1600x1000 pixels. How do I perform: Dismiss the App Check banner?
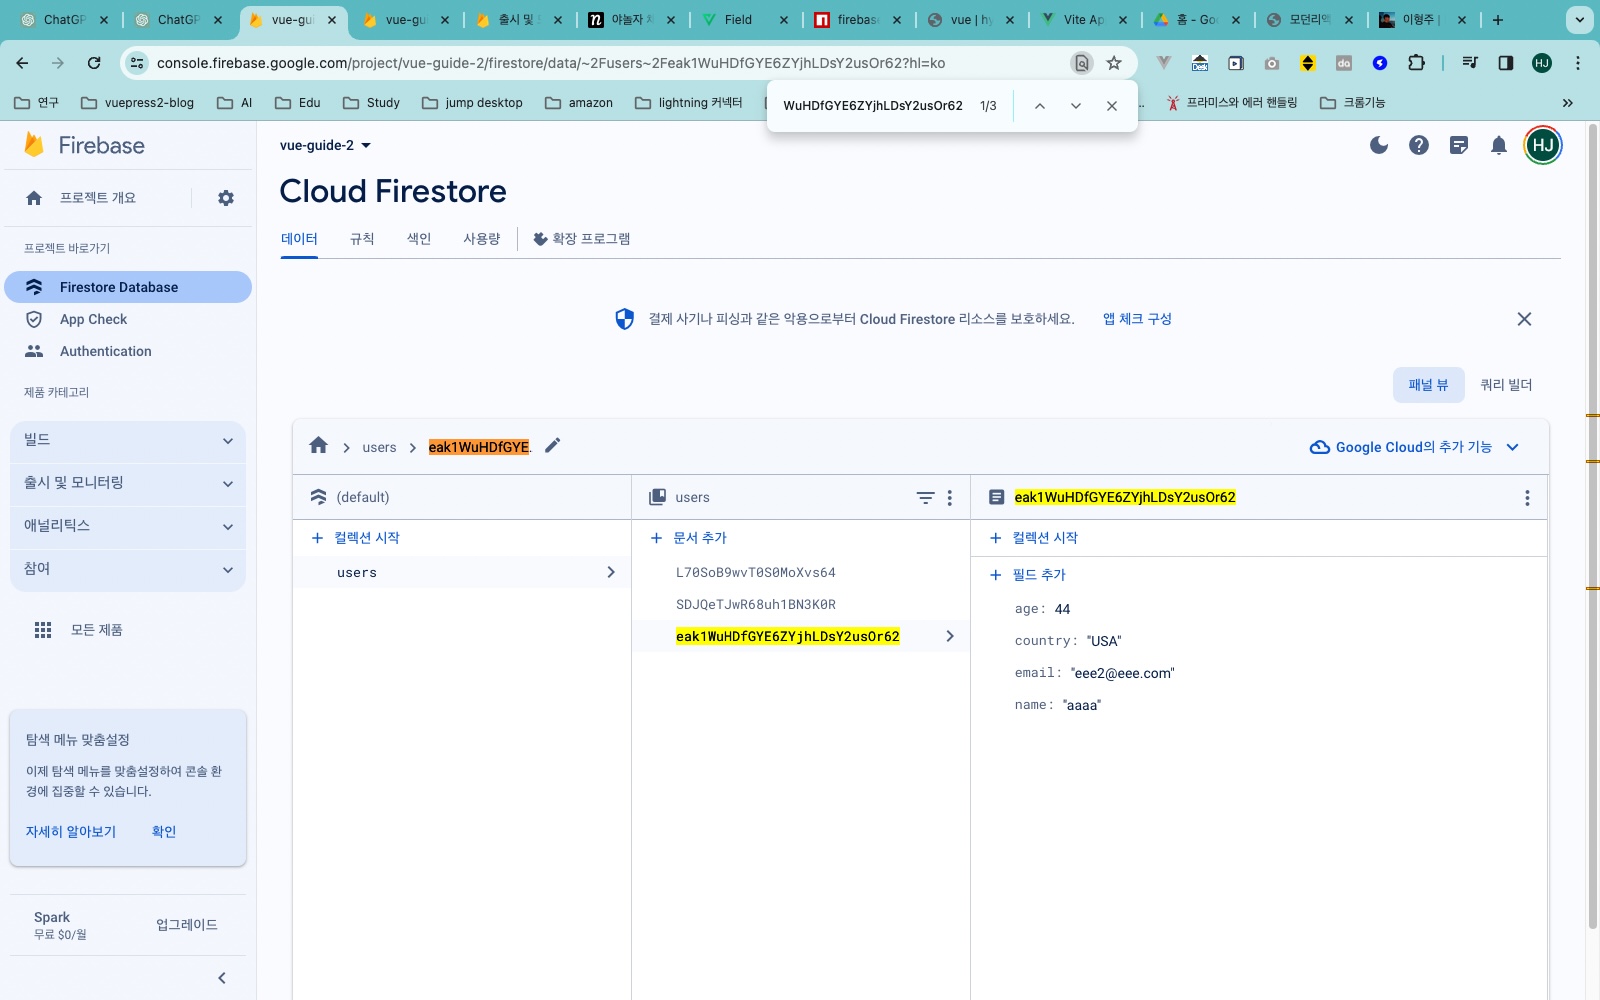pyautogui.click(x=1524, y=319)
